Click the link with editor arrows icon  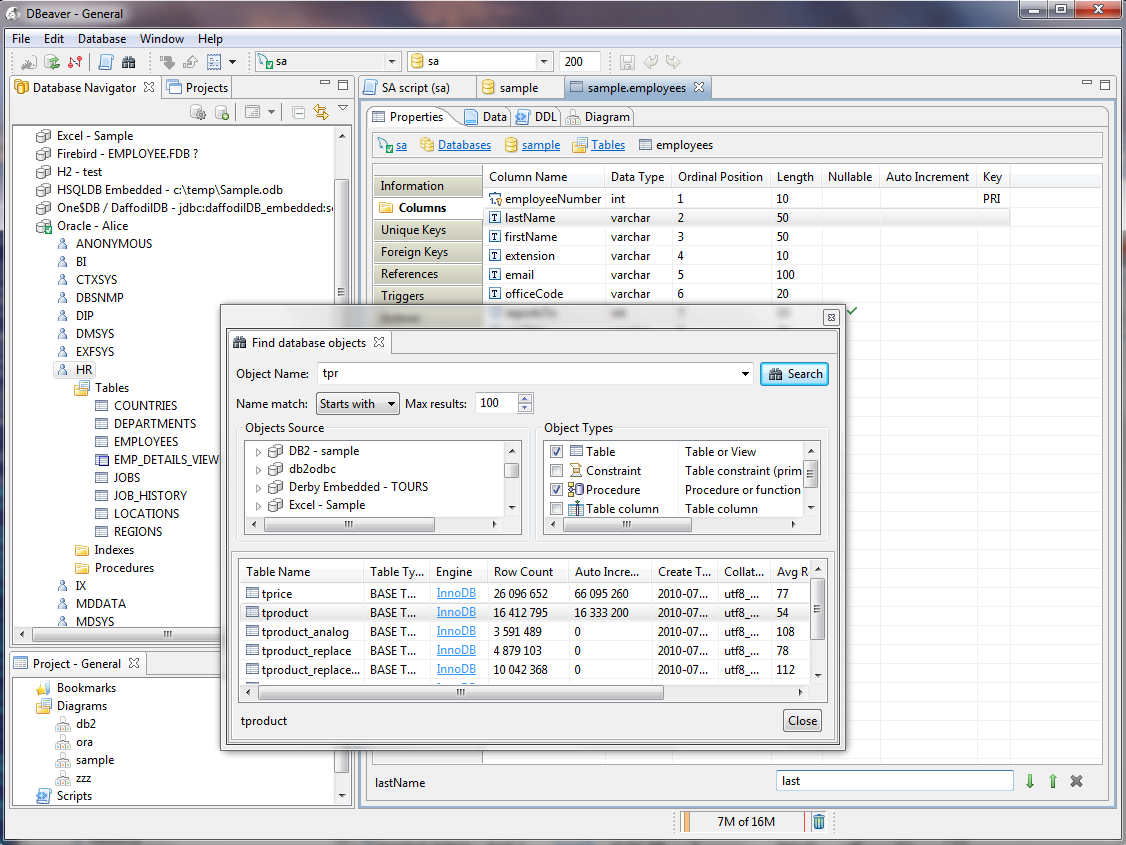(x=321, y=112)
